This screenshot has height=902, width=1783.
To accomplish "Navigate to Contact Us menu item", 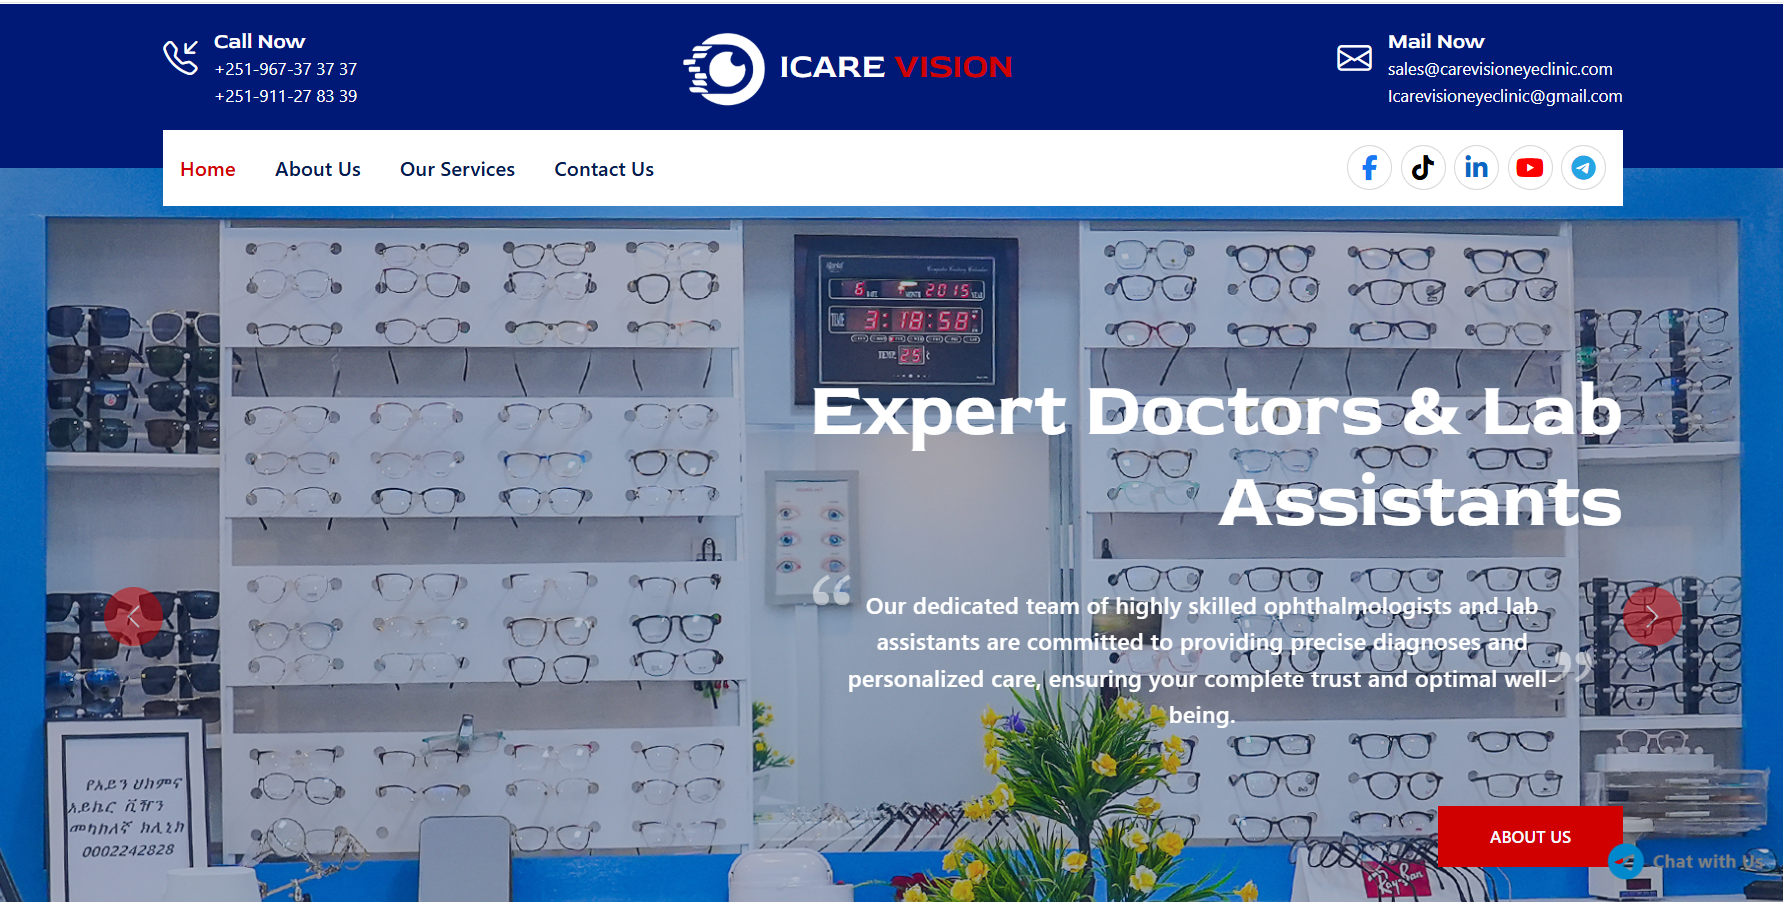I will [604, 169].
